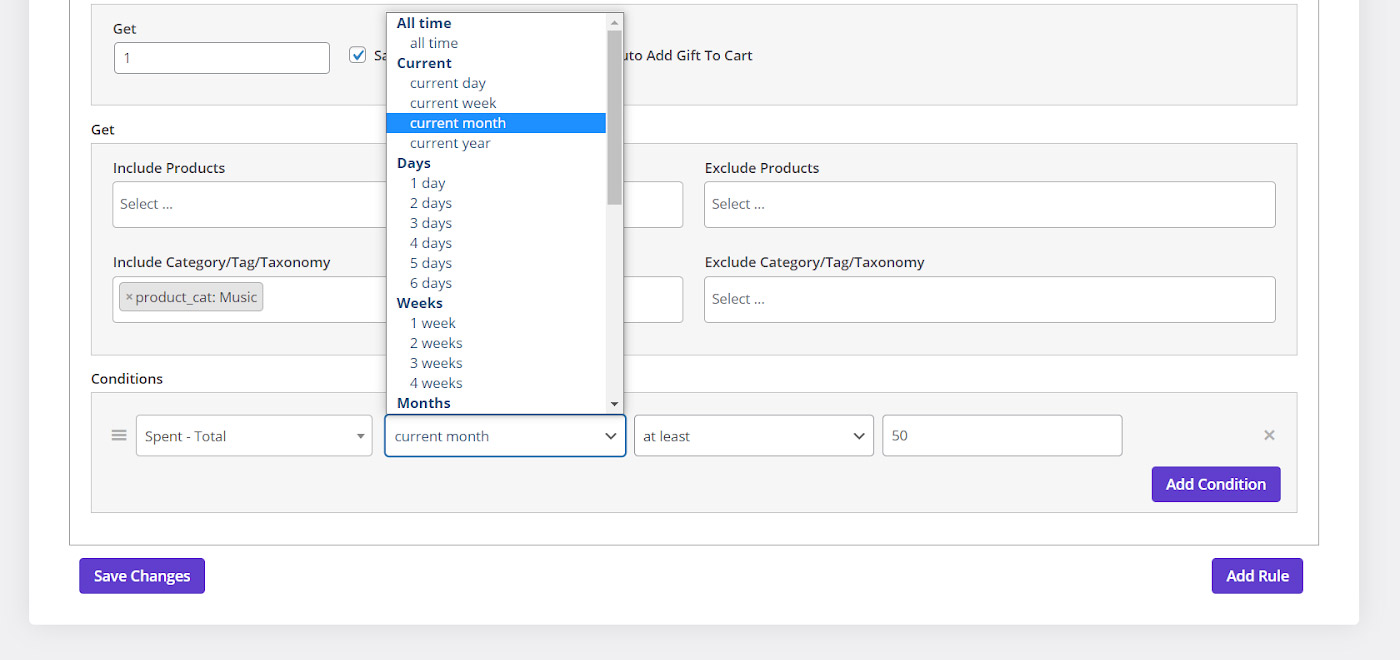Click the condition value field containing 50
Viewport: 1400px width, 660px height.
coord(1001,436)
